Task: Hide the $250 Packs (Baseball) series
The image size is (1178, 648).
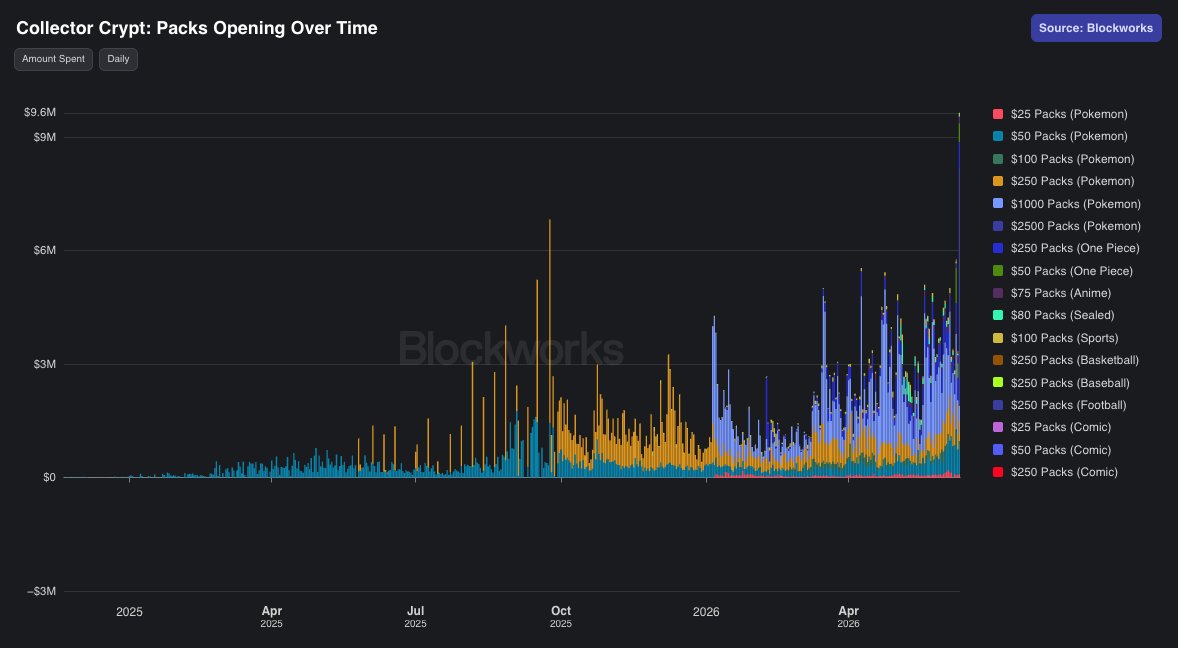Action: (x=1061, y=383)
